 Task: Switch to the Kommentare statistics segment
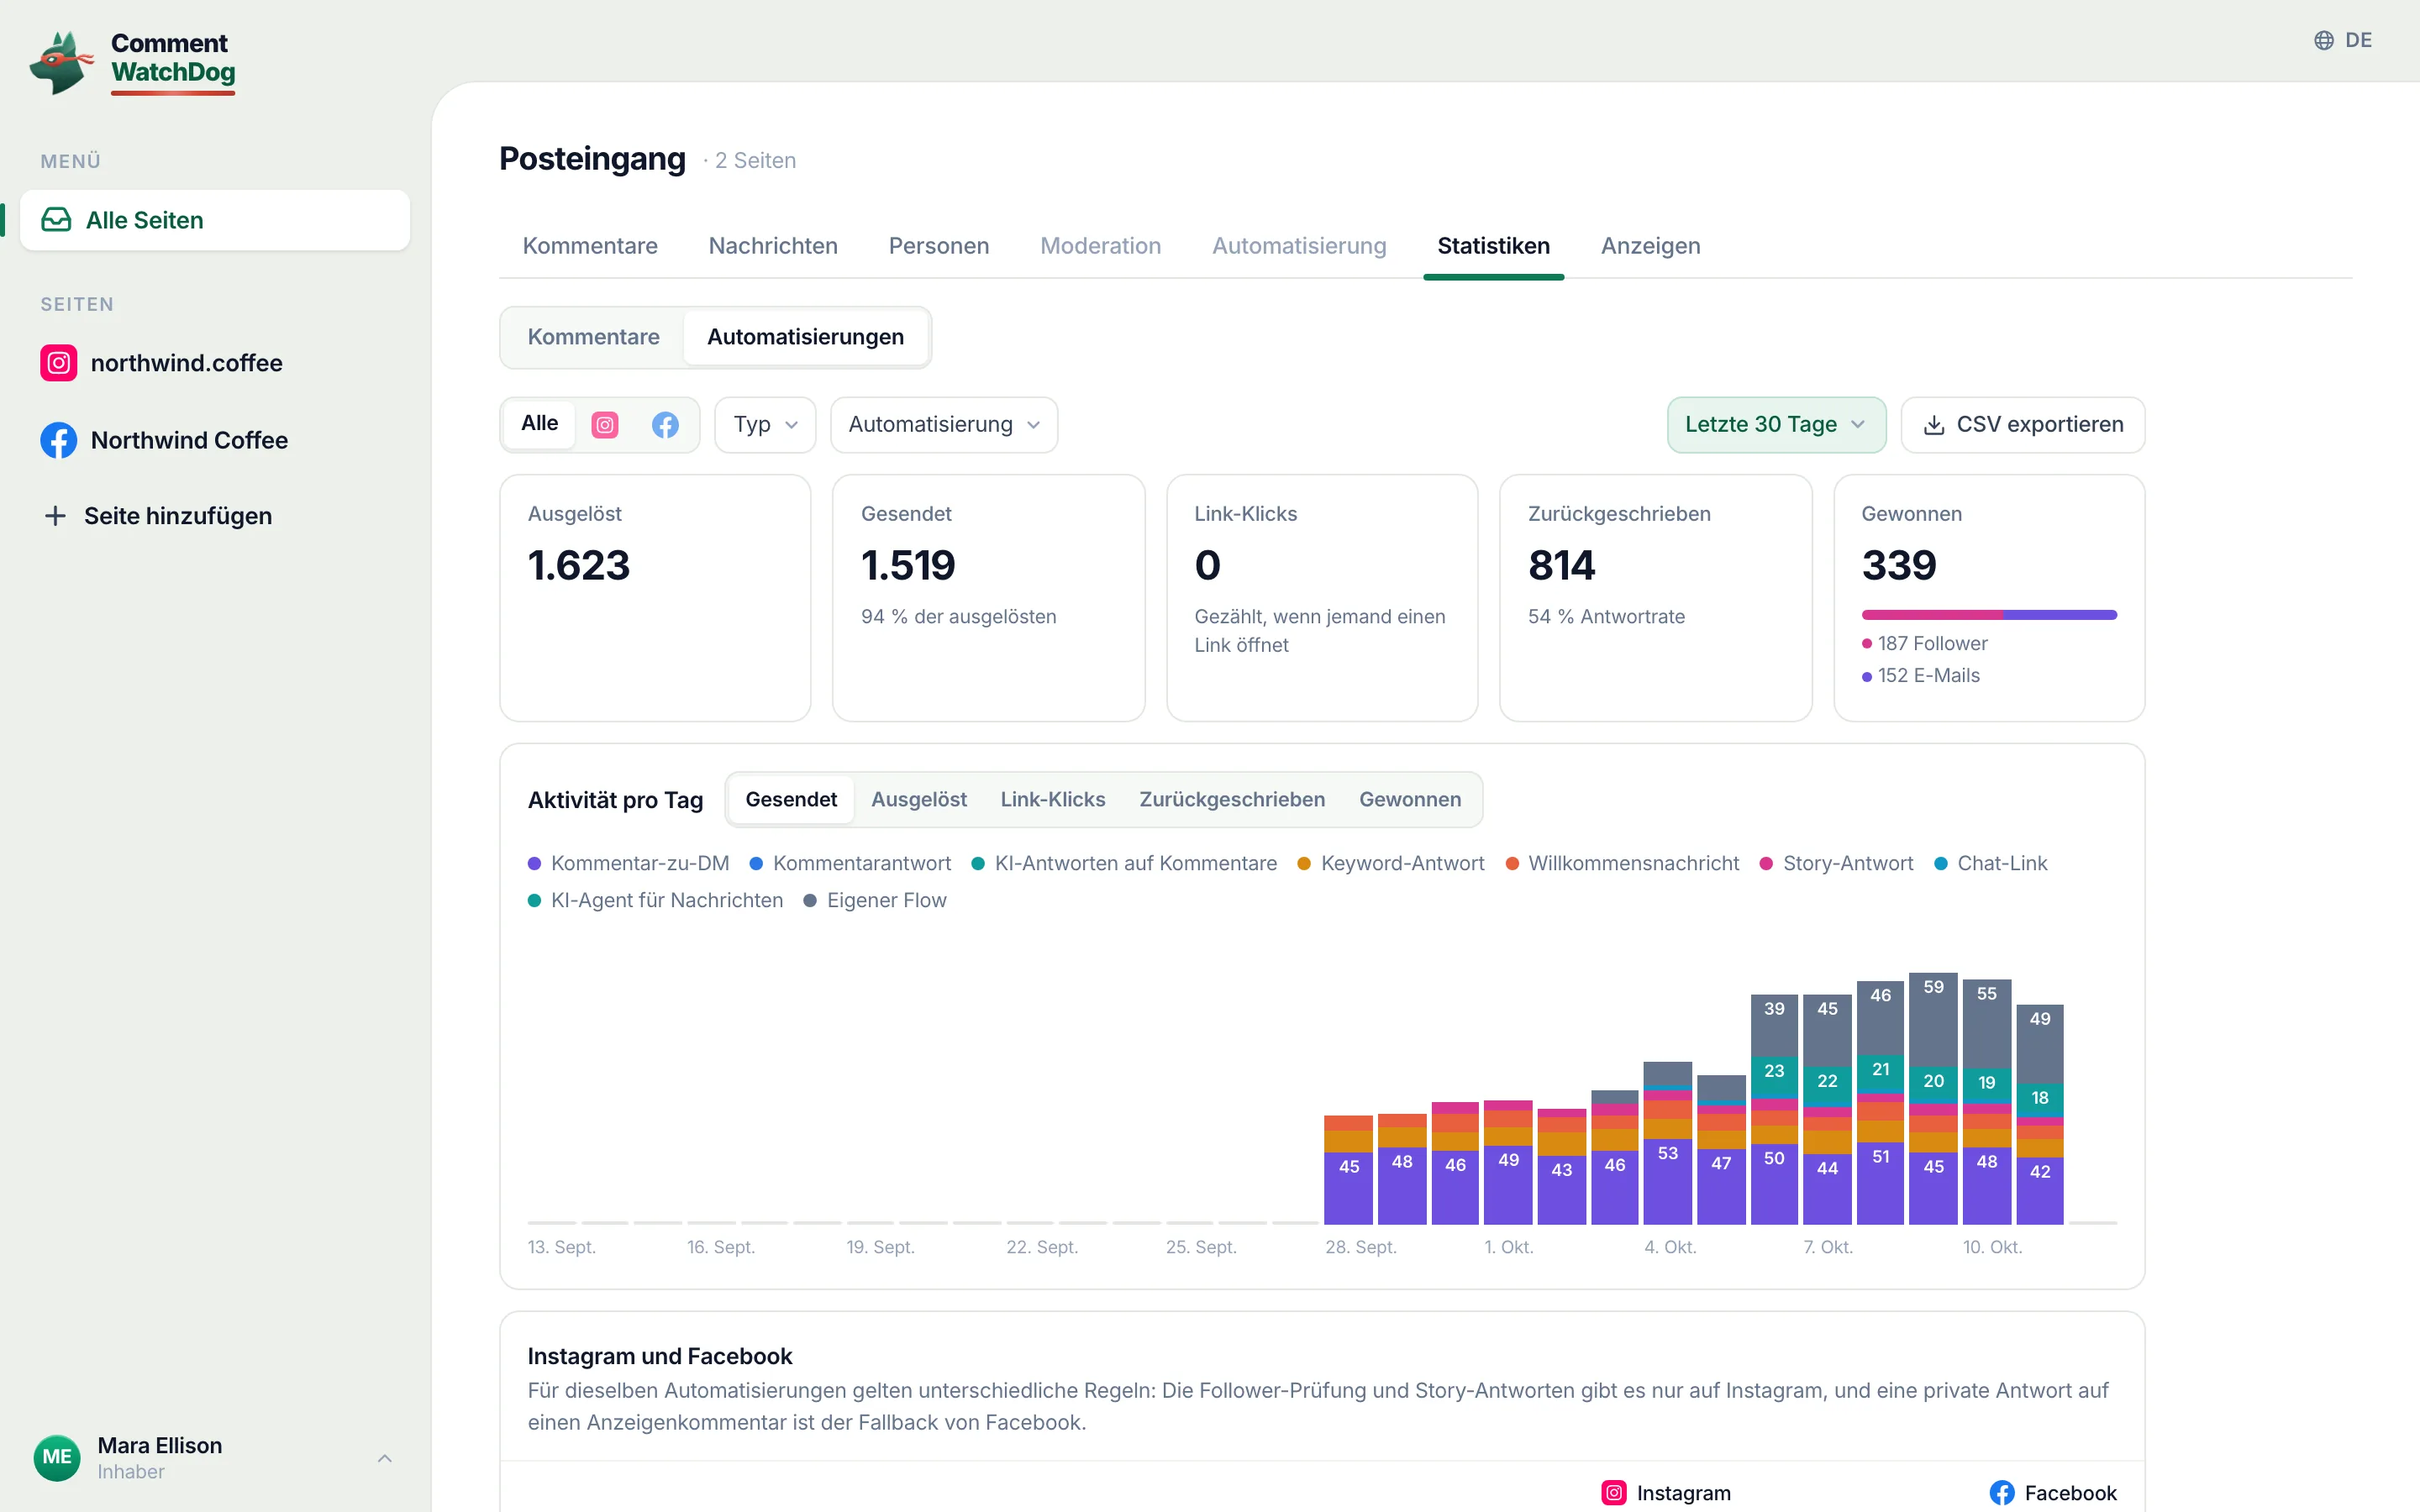pyautogui.click(x=593, y=337)
